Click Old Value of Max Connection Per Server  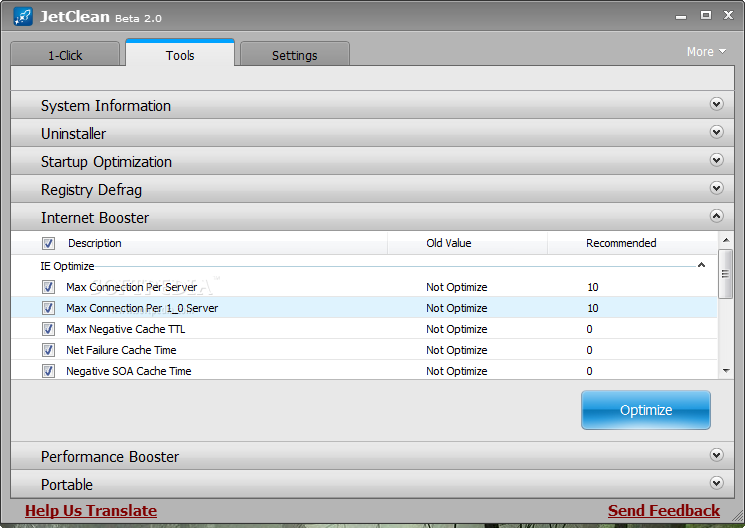coord(457,287)
